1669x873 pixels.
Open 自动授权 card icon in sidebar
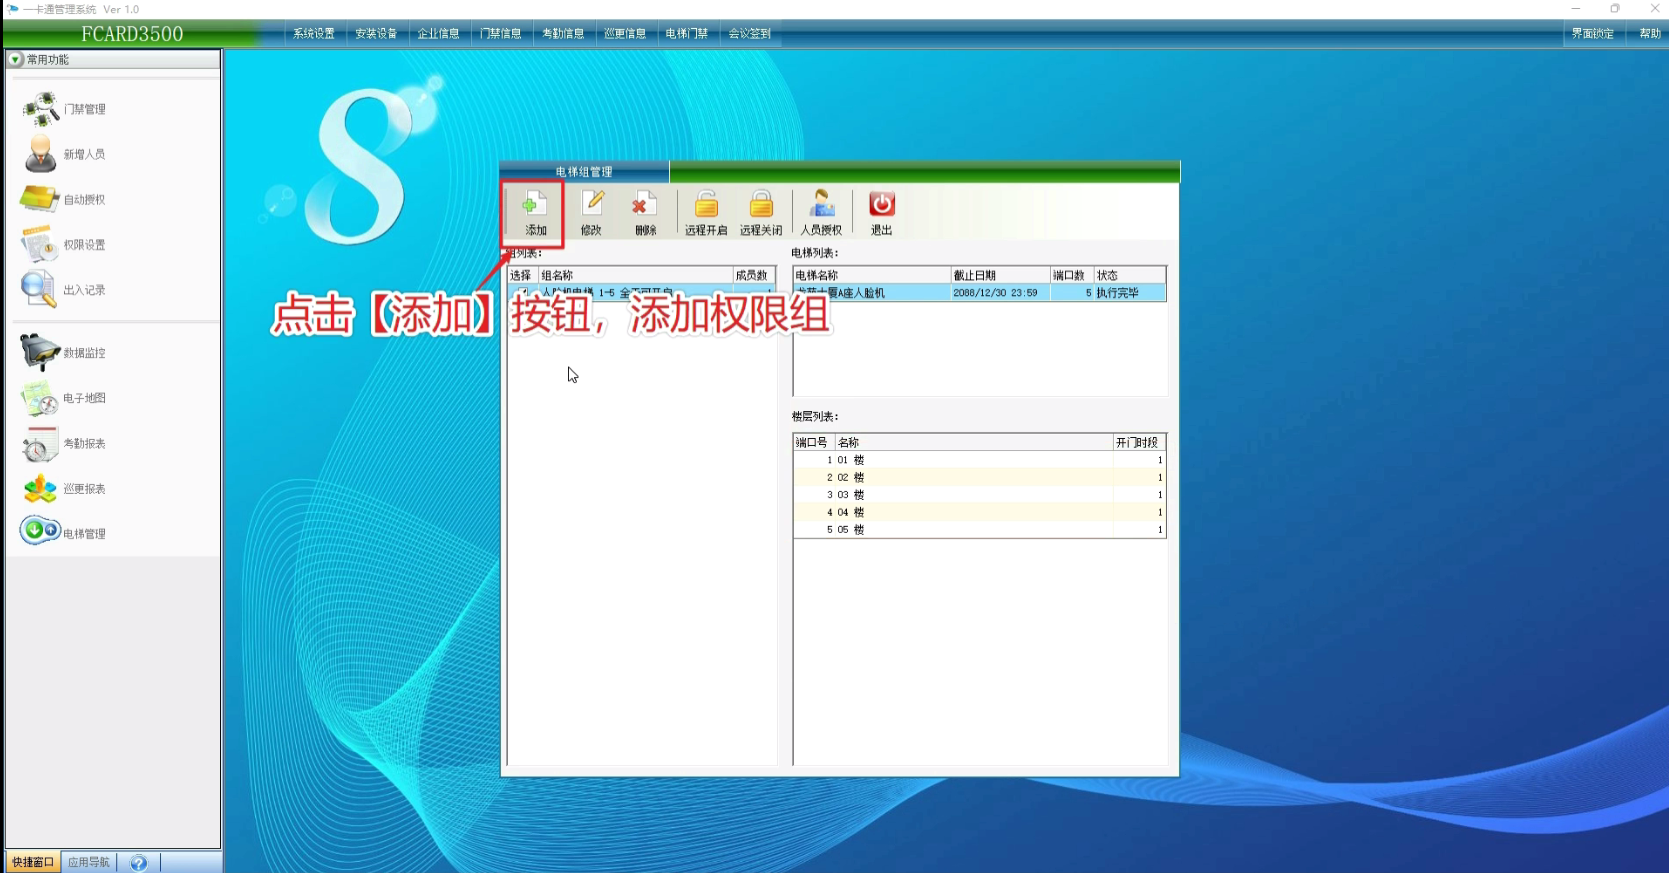pyautogui.click(x=40, y=199)
